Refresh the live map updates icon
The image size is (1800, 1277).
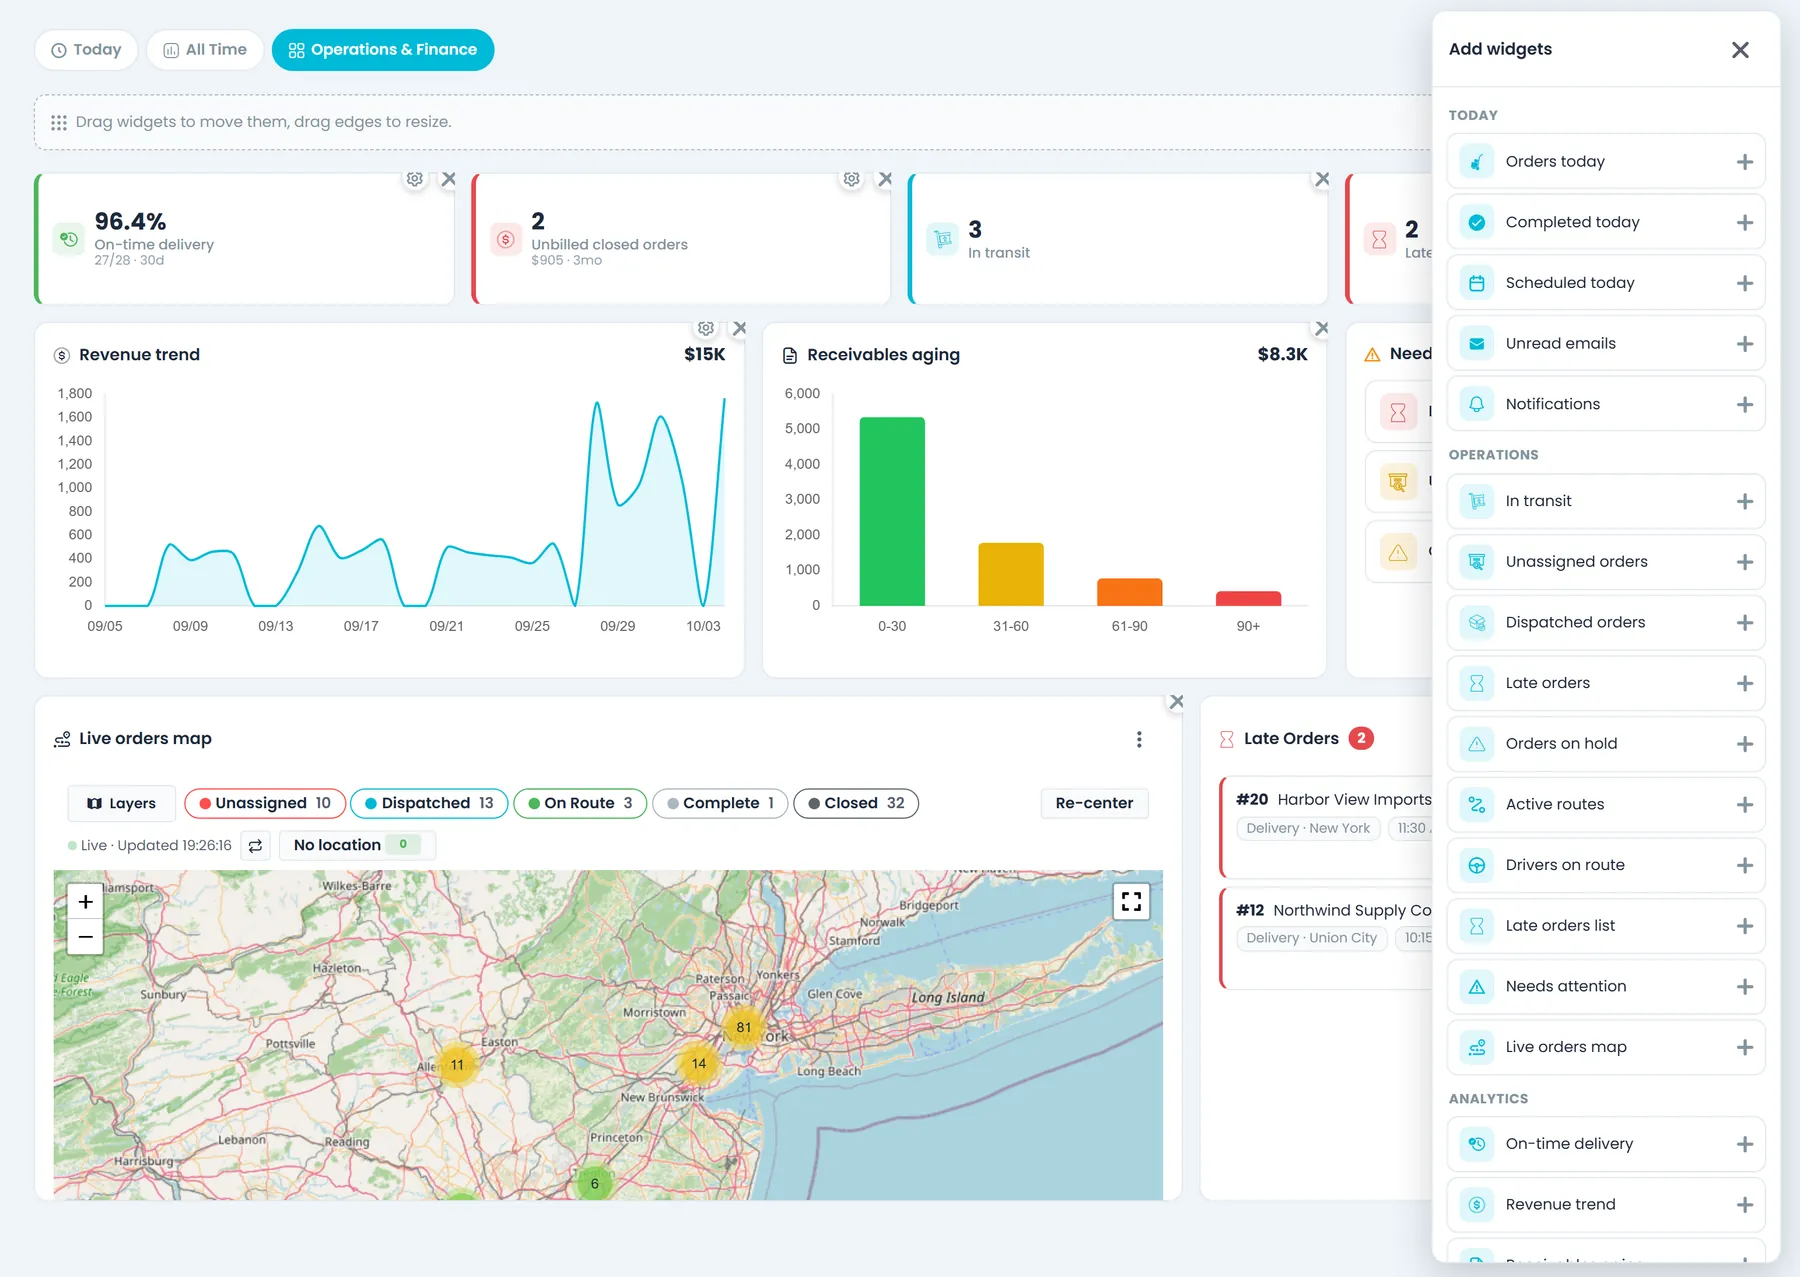[x=255, y=846]
